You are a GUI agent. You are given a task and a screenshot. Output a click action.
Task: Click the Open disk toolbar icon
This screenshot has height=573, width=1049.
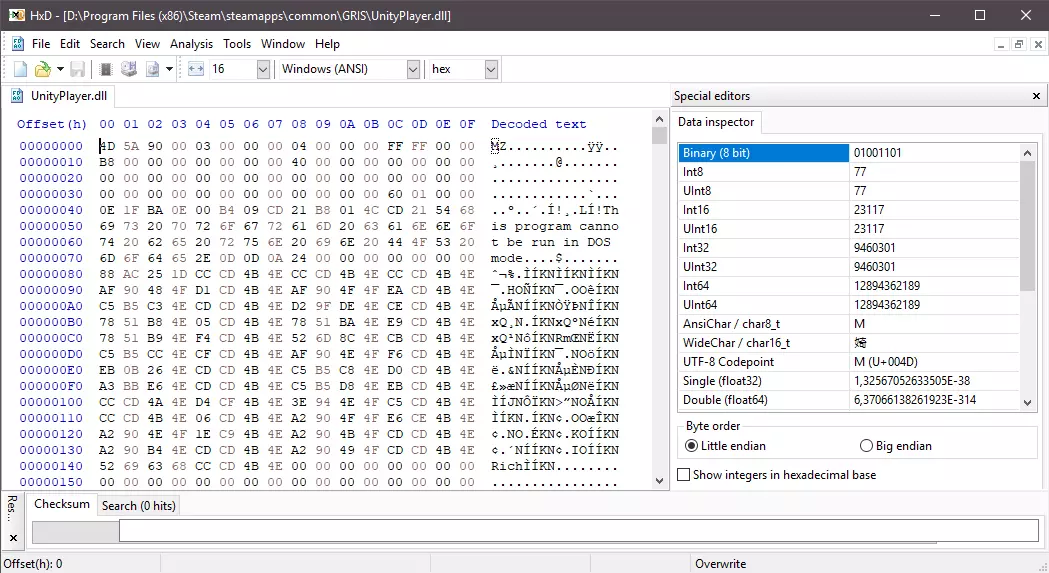click(x=128, y=69)
